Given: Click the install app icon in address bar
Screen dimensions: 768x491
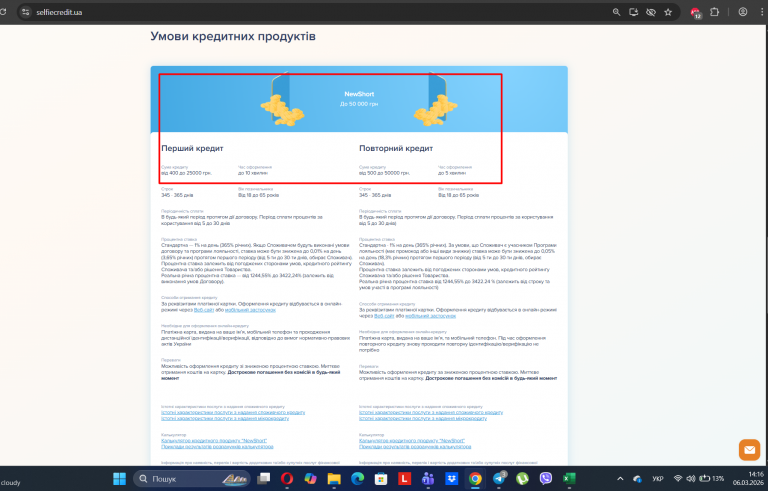Looking at the screenshot, I should 633,12.
